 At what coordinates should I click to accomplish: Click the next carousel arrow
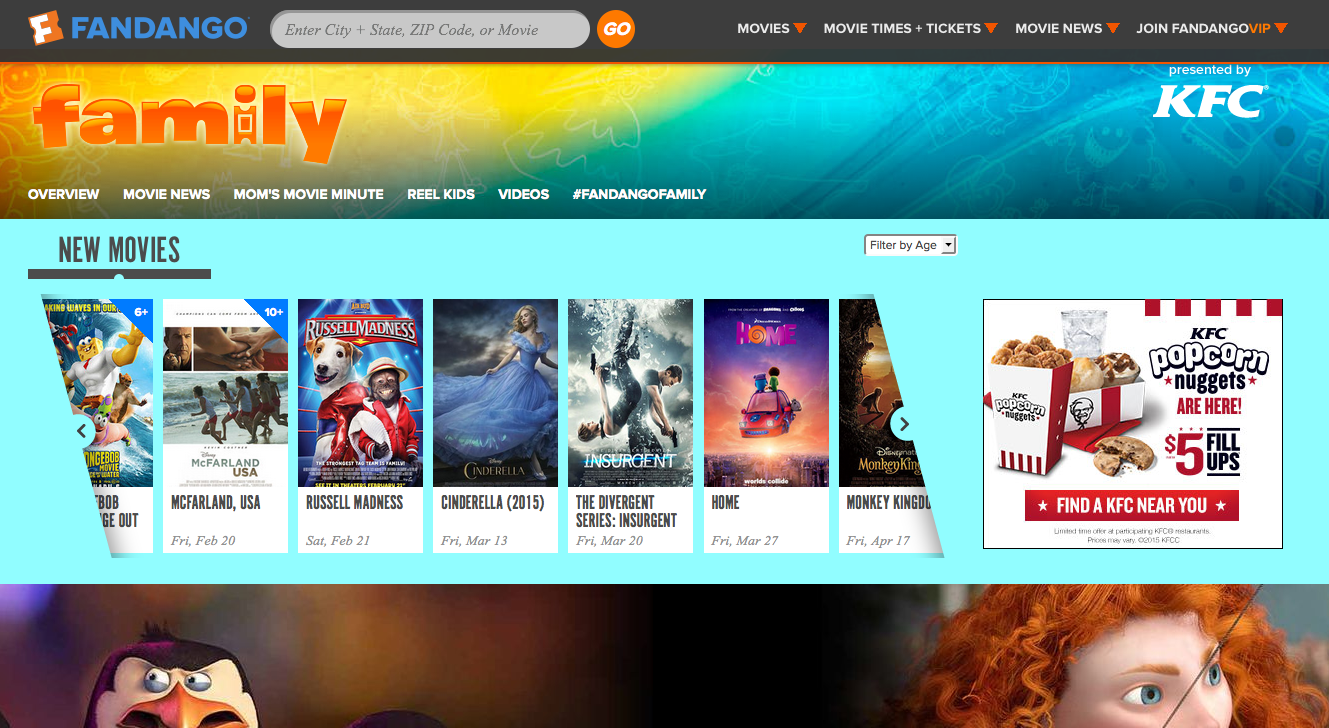(903, 424)
